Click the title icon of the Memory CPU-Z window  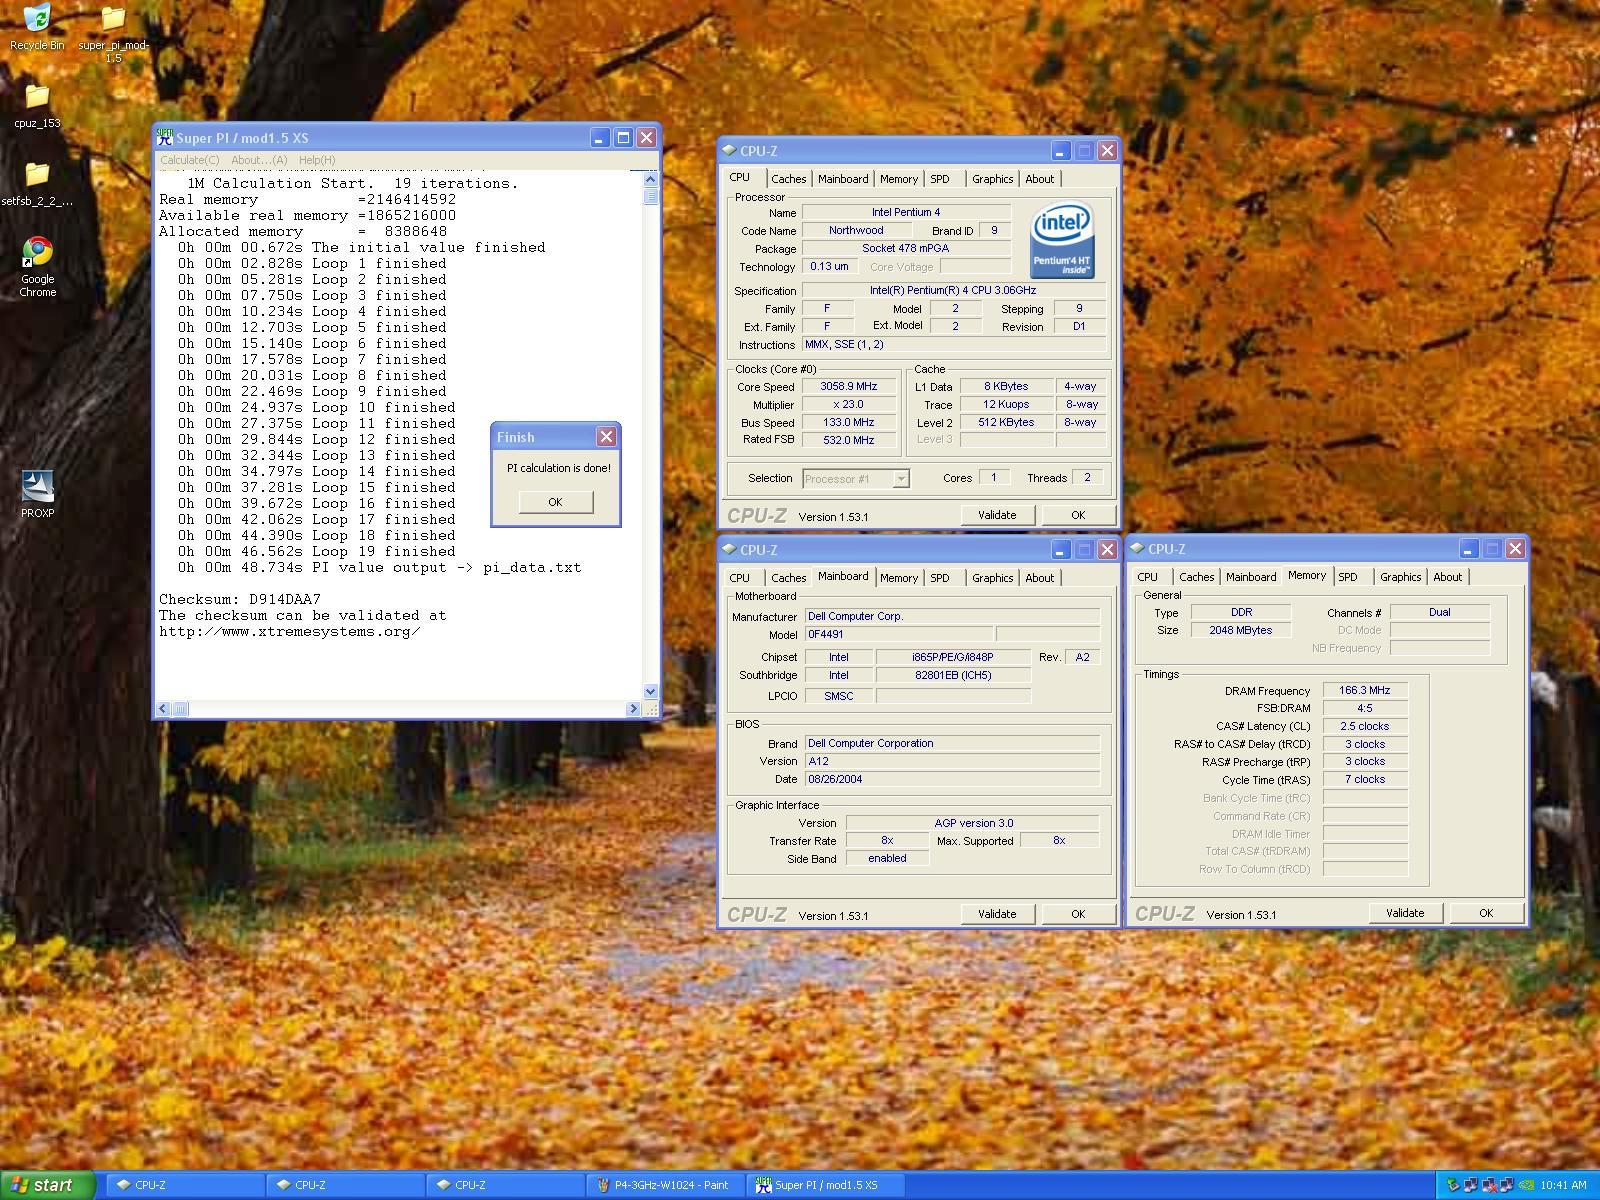(x=1137, y=549)
